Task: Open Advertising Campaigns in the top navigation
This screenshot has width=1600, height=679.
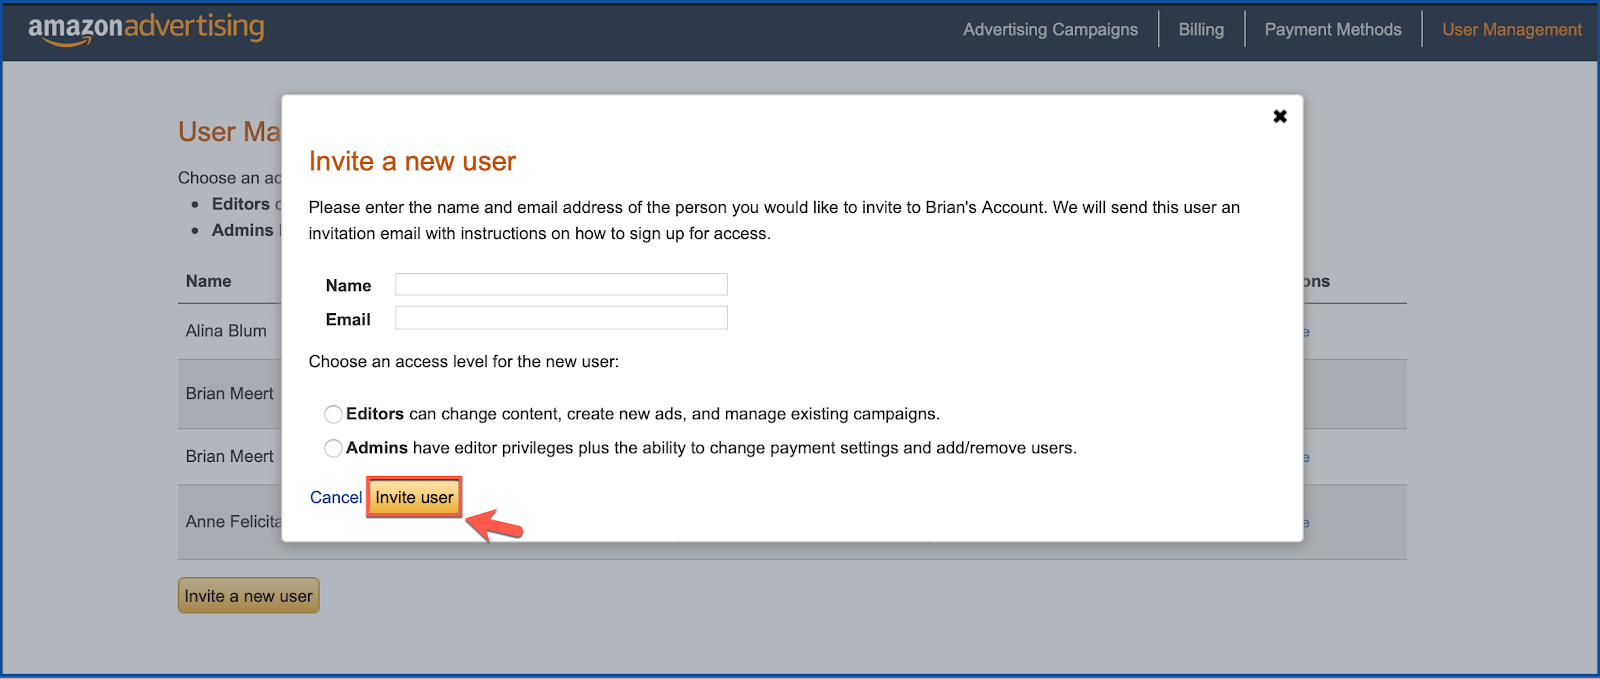Action: click(x=1050, y=29)
